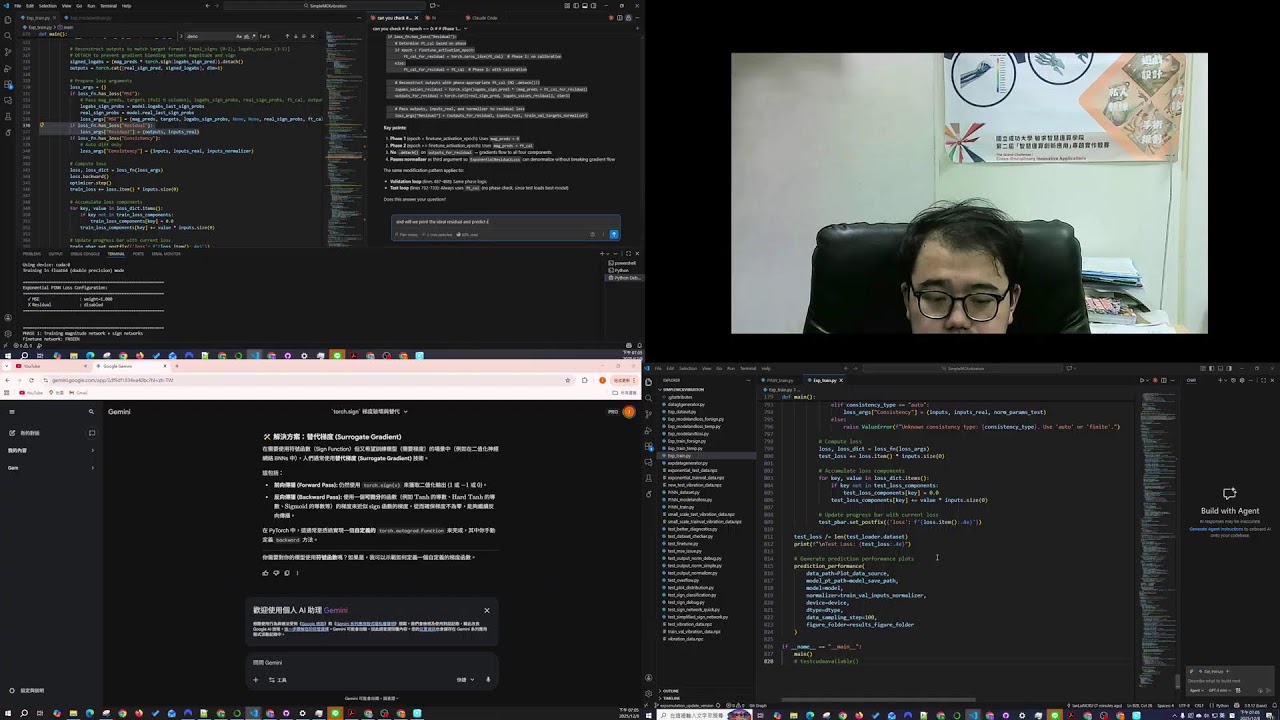Open Gemini main menu hamburger
Image resolution: width=1280 pixels, height=720 pixels.
(x=12, y=411)
